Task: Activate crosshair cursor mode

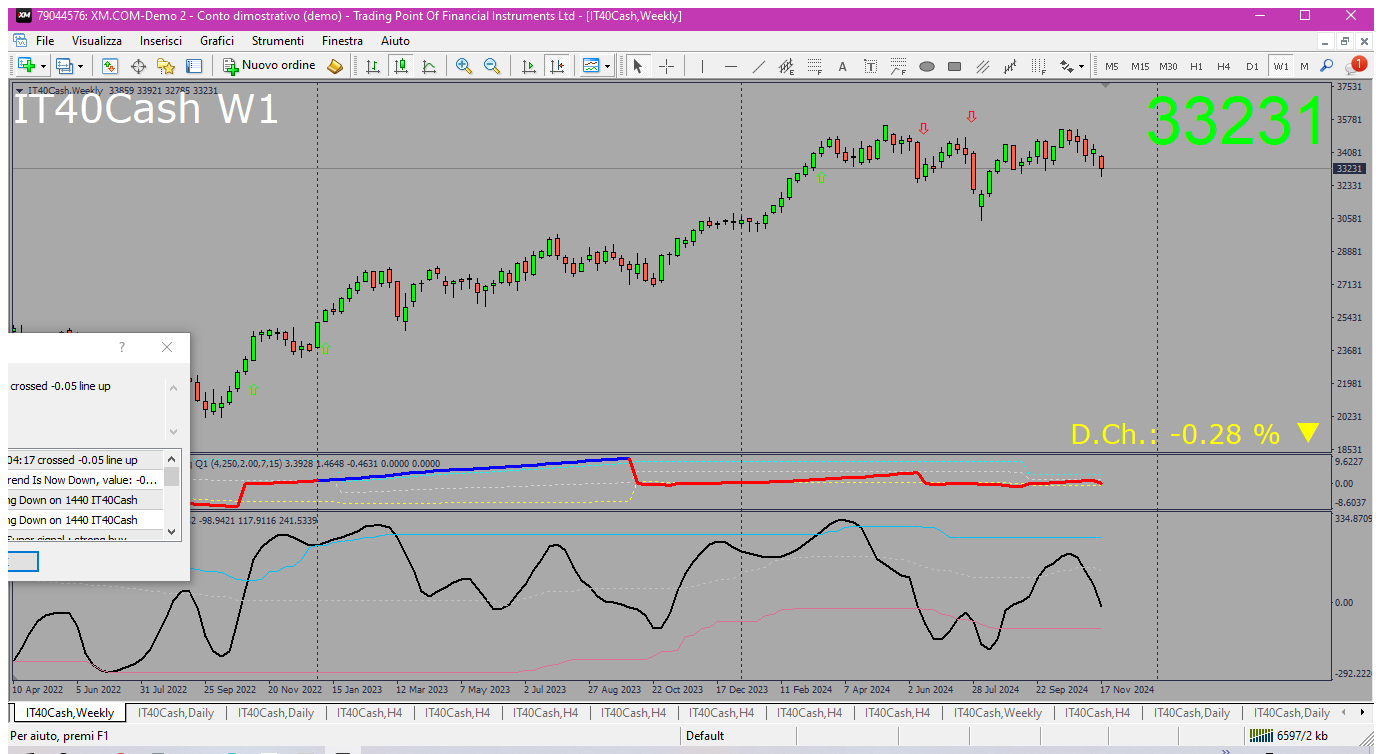Action: point(666,66)
